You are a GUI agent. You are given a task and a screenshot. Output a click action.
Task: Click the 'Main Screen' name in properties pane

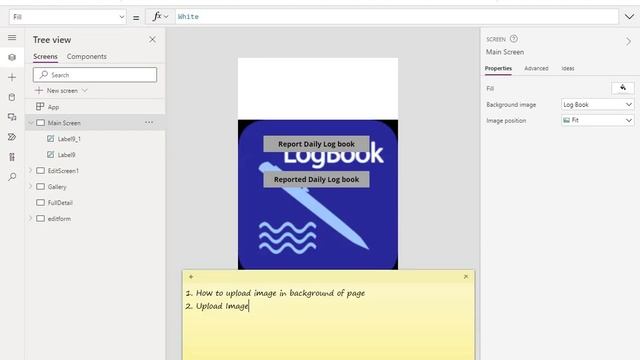(505, 52)
